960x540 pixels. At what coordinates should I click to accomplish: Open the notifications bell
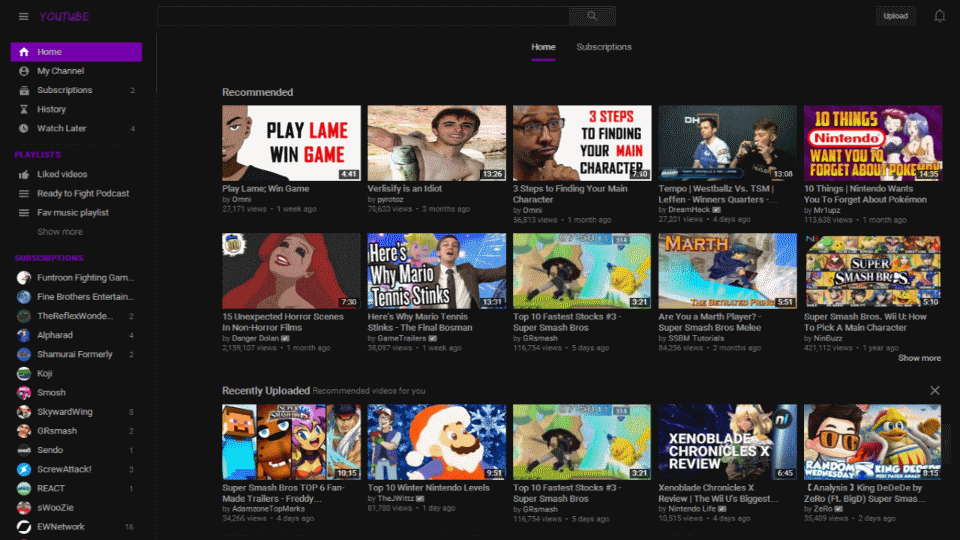[939, 17]
